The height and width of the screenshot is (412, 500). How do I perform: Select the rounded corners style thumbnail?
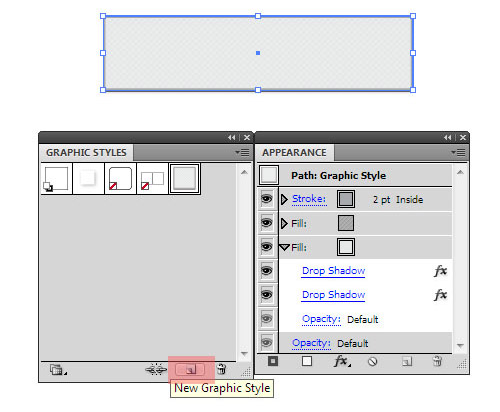click(x=120, y=179)
